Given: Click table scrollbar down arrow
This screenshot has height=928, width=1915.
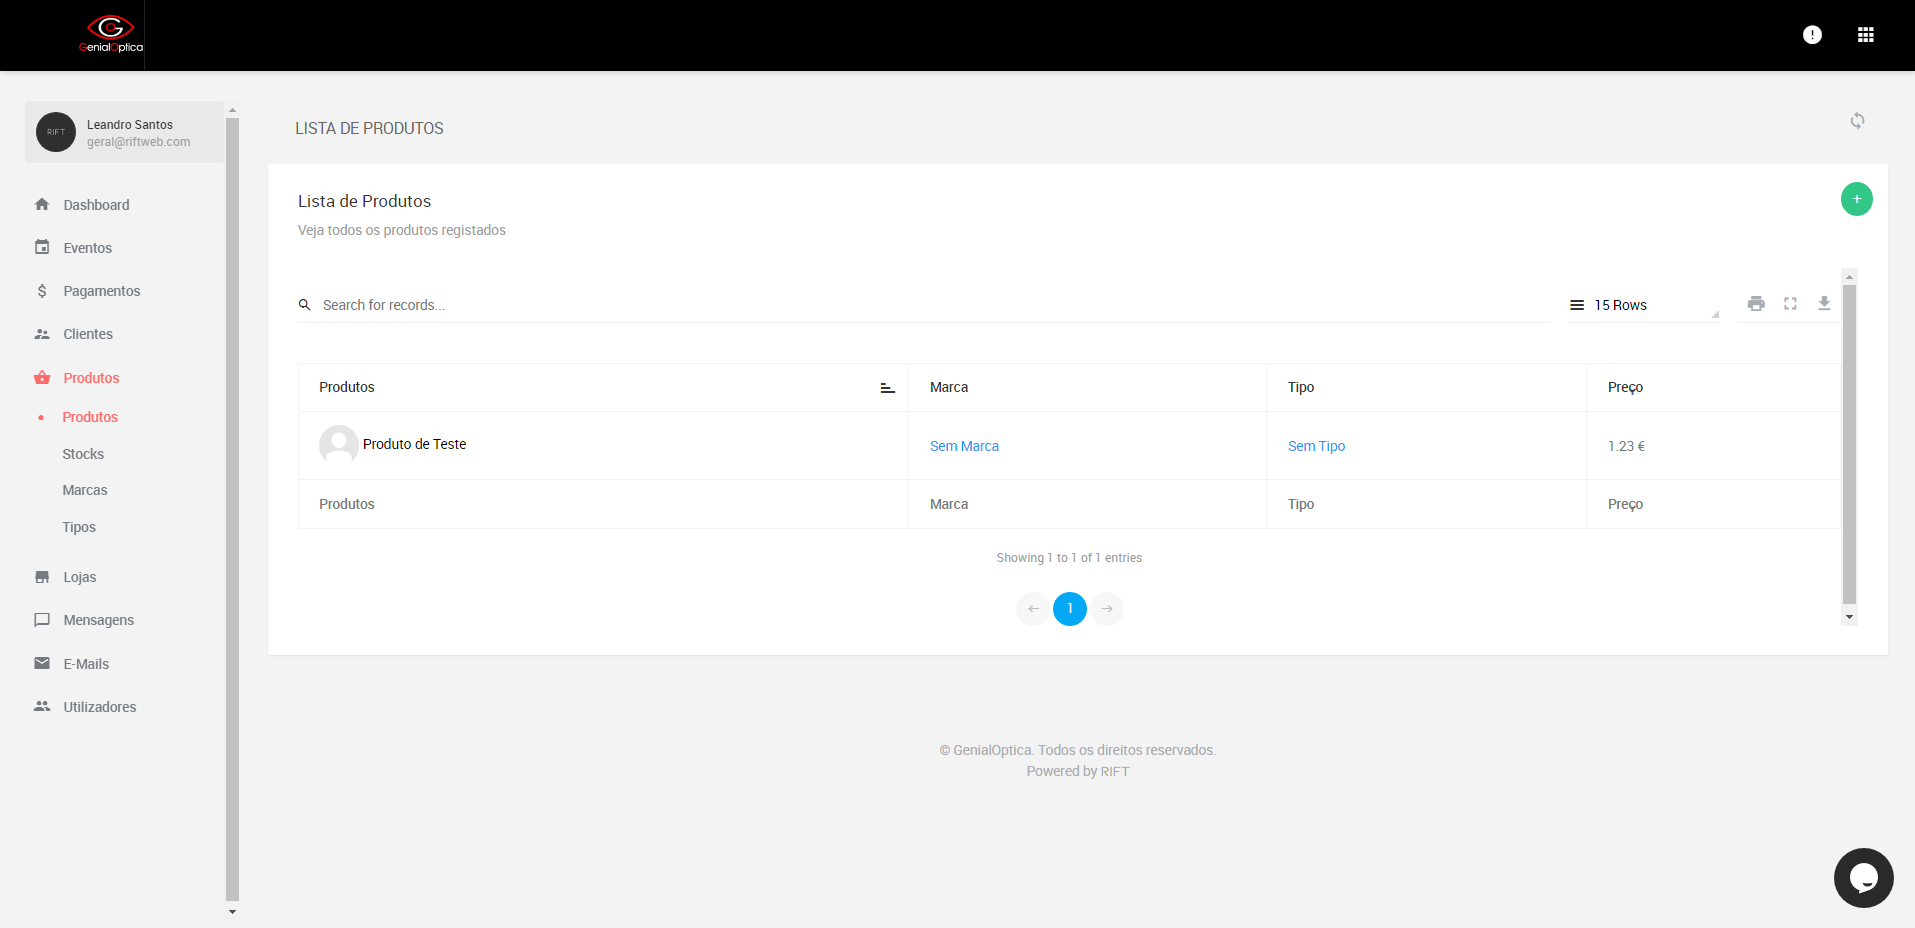Looking at the screenshot, I should tap(1849, 617).
